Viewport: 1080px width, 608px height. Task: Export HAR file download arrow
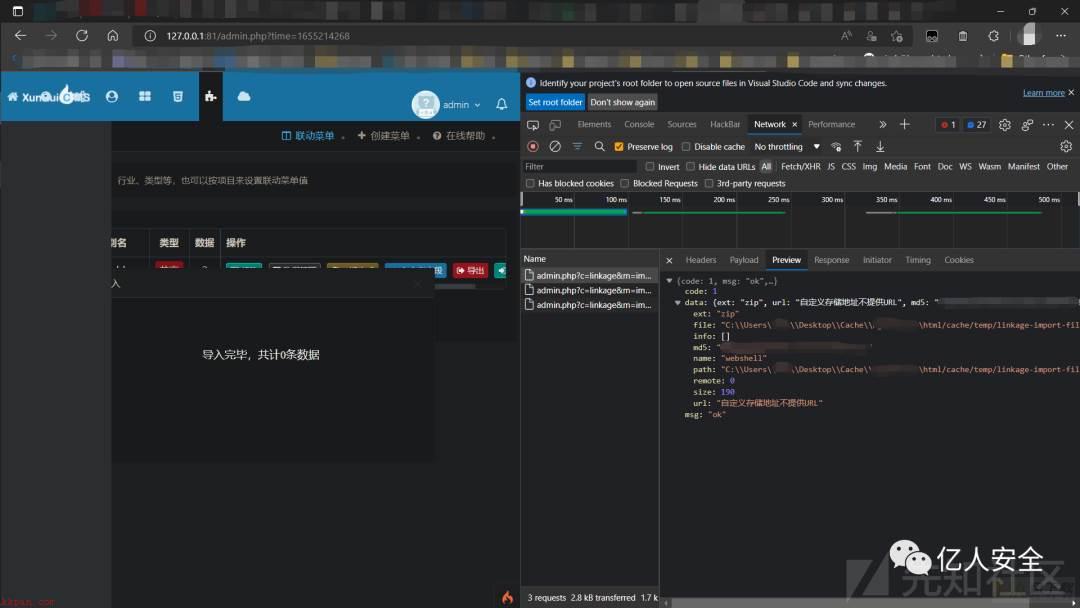click(x=880, y=147)
